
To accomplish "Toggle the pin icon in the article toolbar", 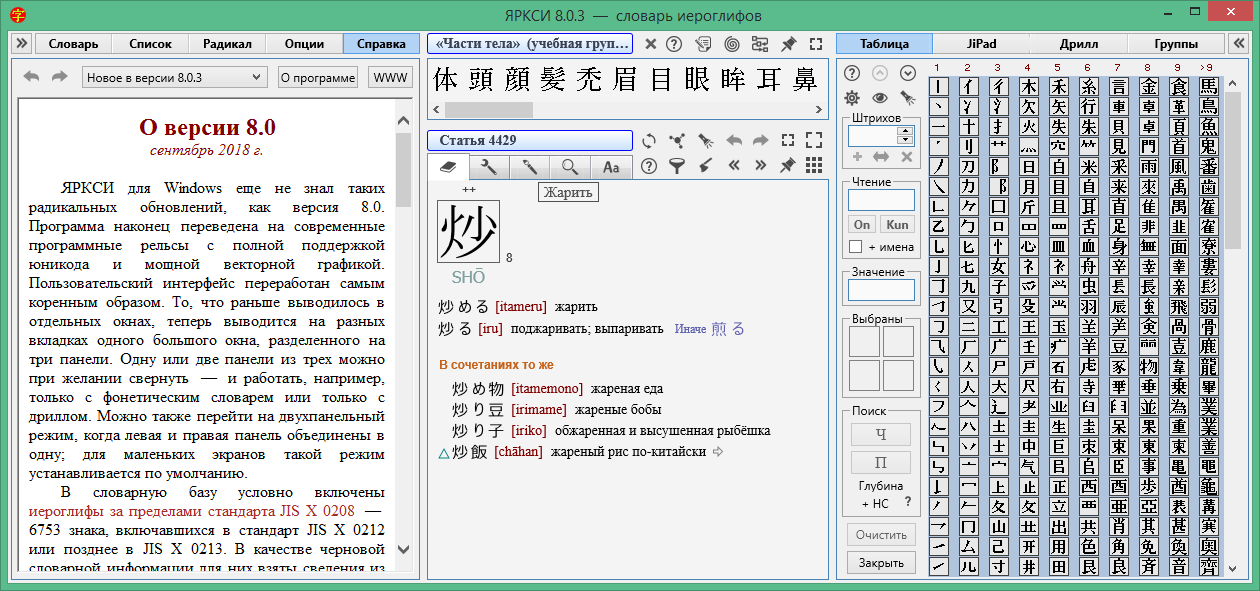I will pyautogui.click(x=788, y=166).
